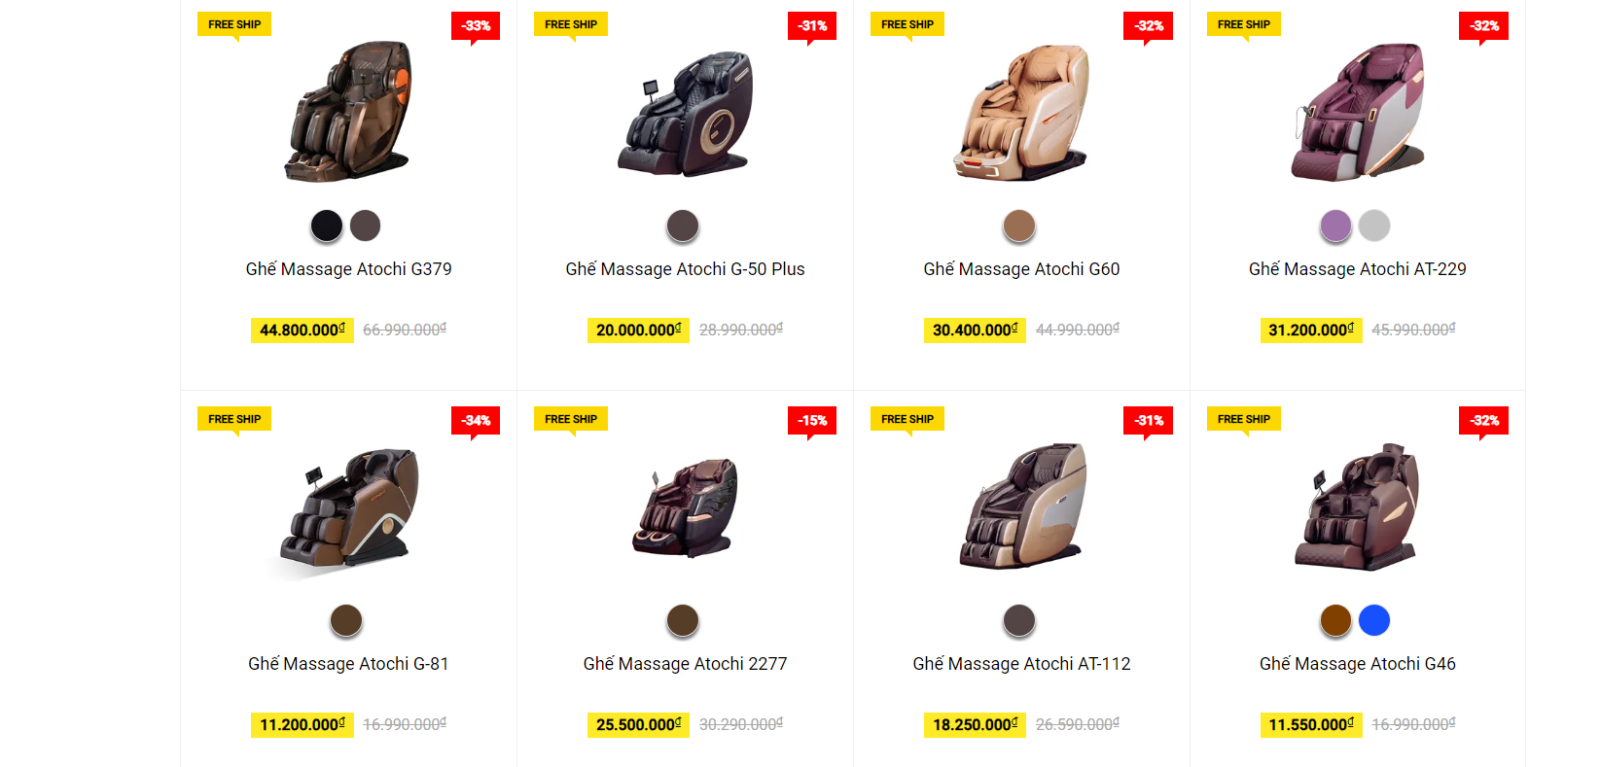Select tan color swatch for Atochi G60

click(x=1019, y=226)
